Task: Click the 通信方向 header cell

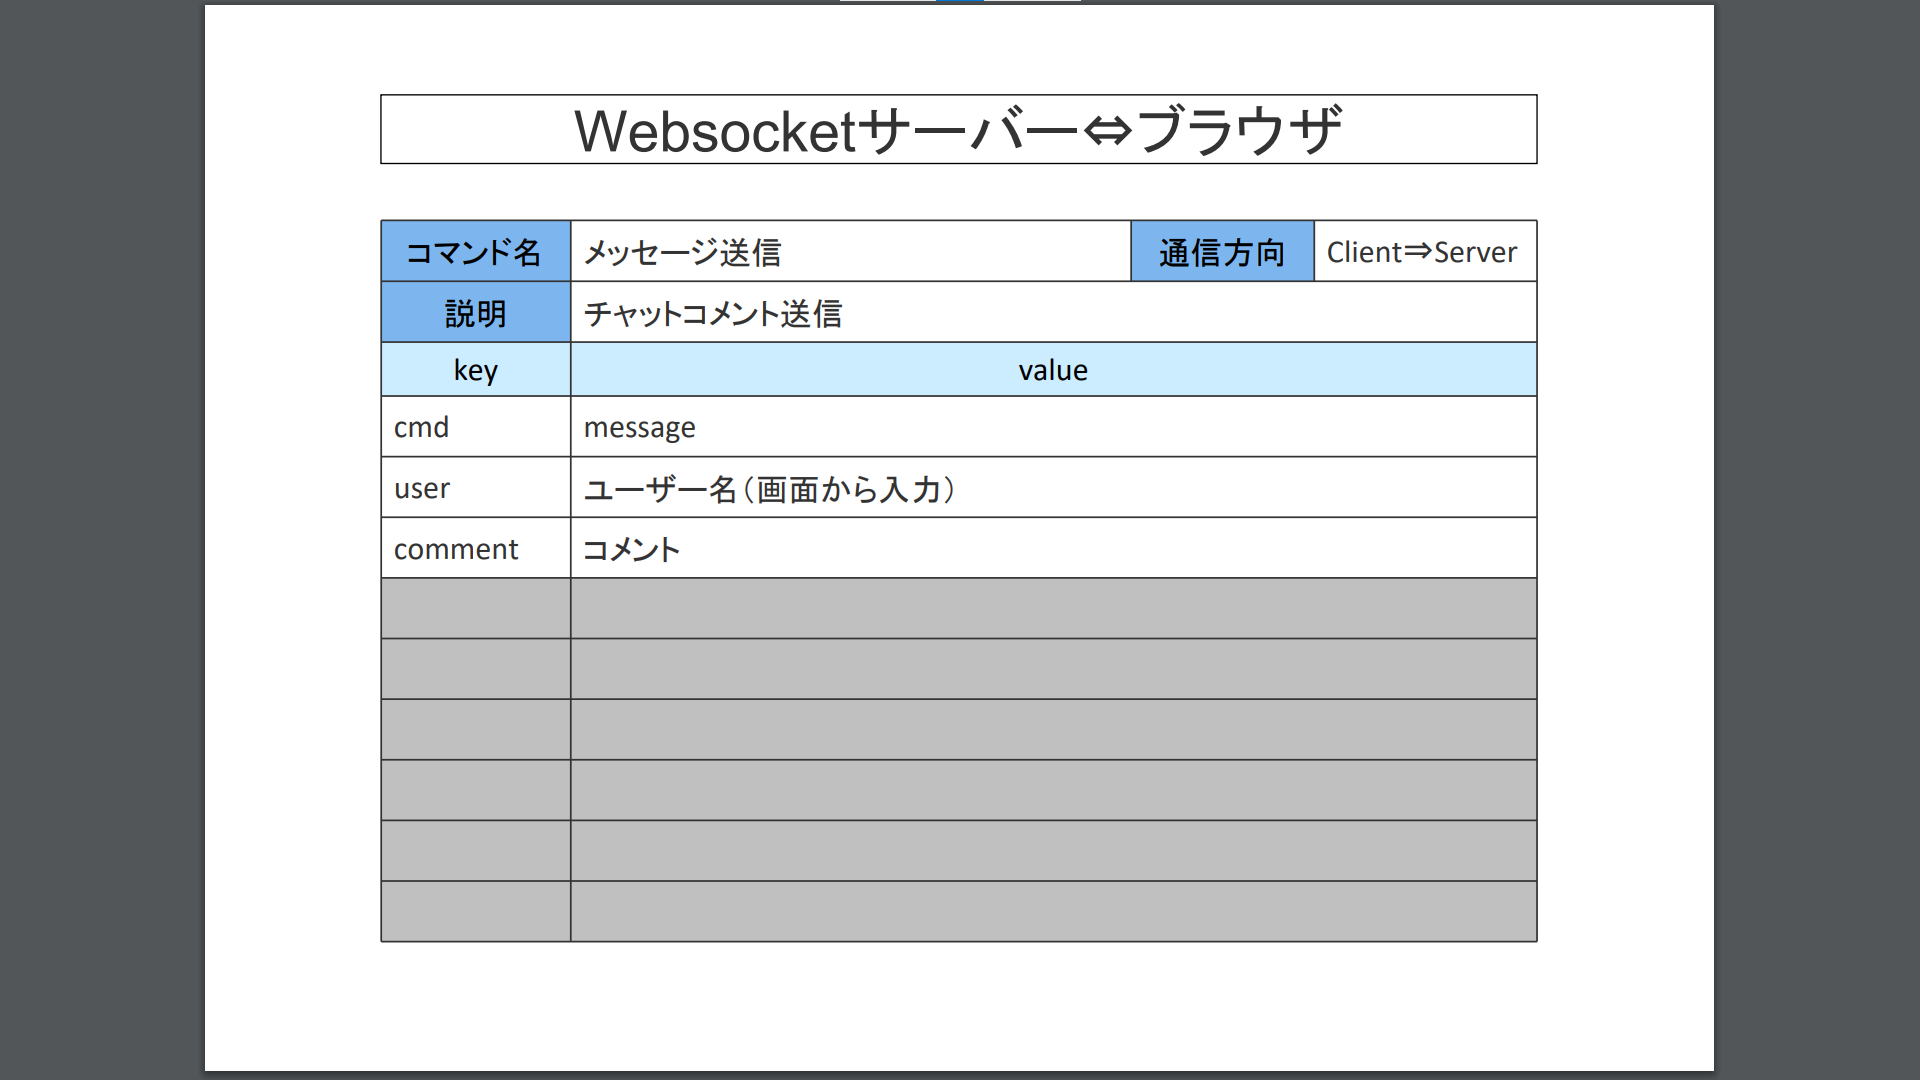Action: (x=1222, y=252)
